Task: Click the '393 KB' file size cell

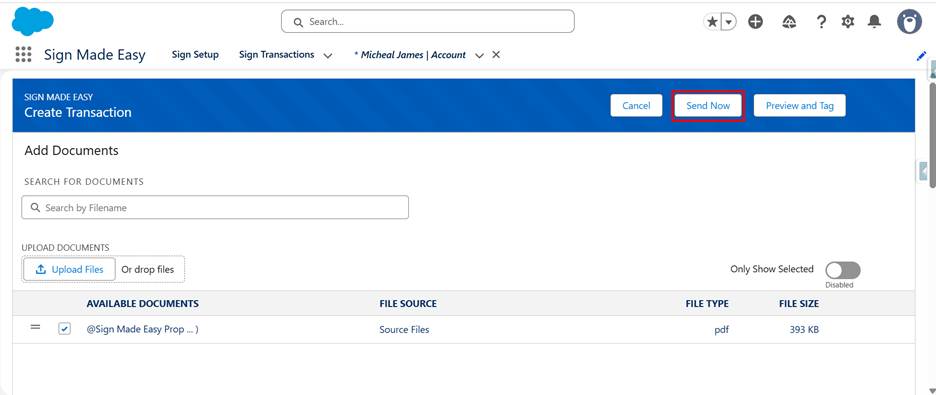Action: tap(803, 329)
